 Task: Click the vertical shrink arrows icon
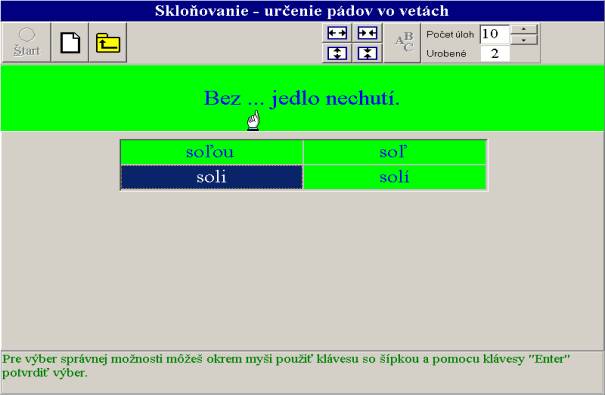coord(367,53)
